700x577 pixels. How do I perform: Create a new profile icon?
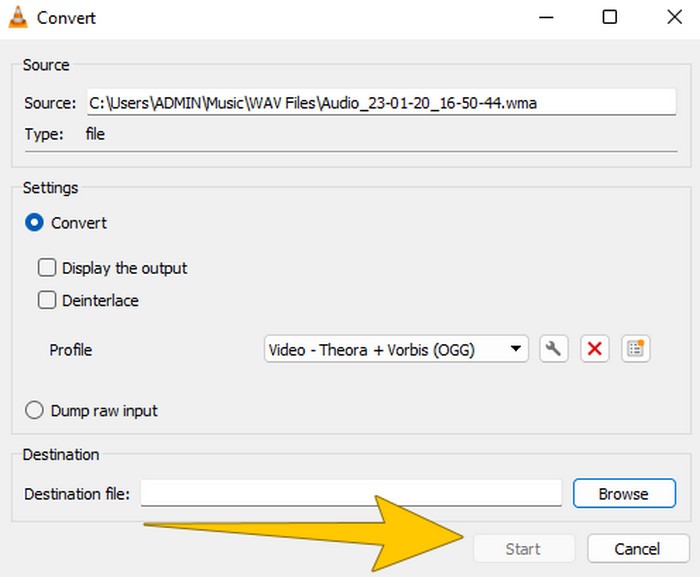[636, 349]
